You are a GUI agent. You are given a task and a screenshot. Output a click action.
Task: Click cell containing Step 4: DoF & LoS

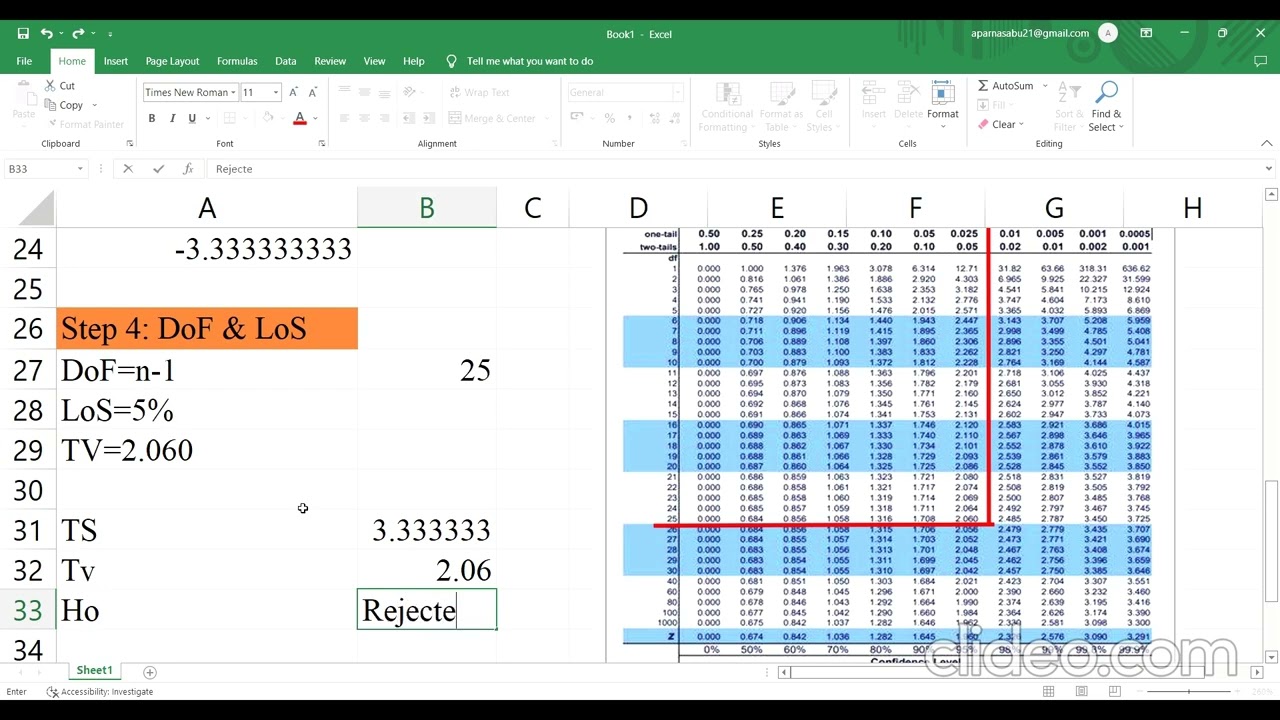click(207, 329)
